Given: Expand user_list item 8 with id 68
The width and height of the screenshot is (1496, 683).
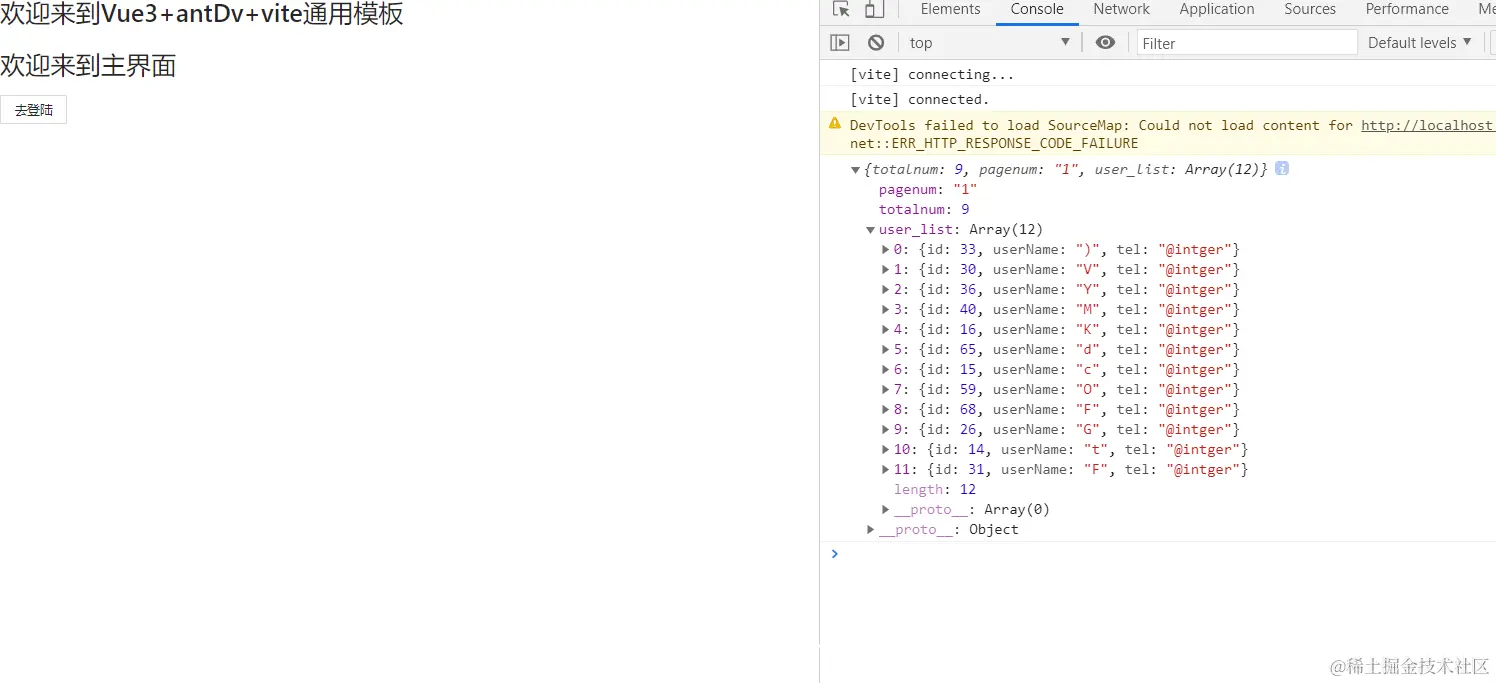Looking at the screenshot, I should [x=886, y=409].
